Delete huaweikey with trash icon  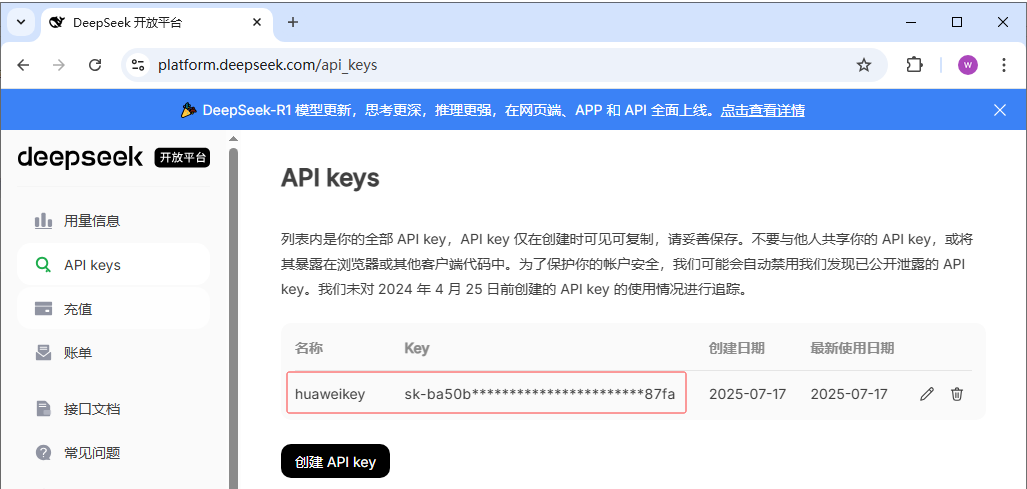tap(957, 394)
